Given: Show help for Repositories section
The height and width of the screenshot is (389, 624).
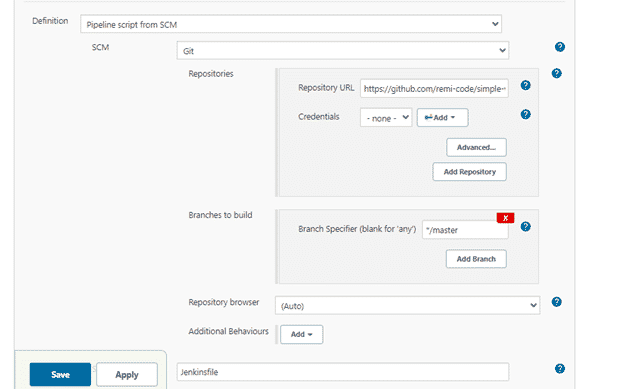Looking at the screenshot, I should [556, 73].
